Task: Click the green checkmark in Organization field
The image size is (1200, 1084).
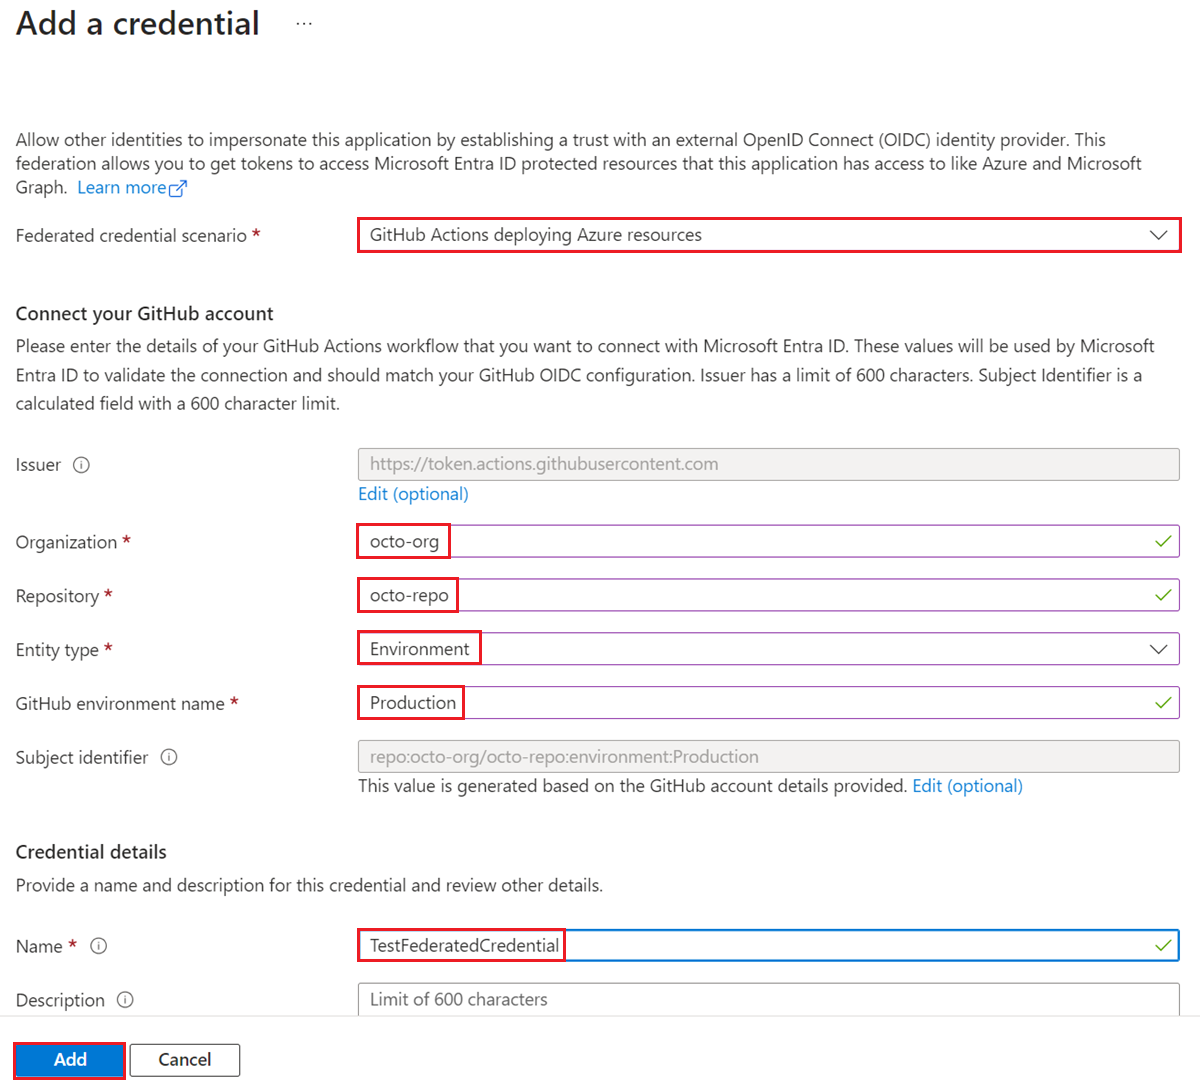Action: pyautogui.click(x=1163, y=541)
